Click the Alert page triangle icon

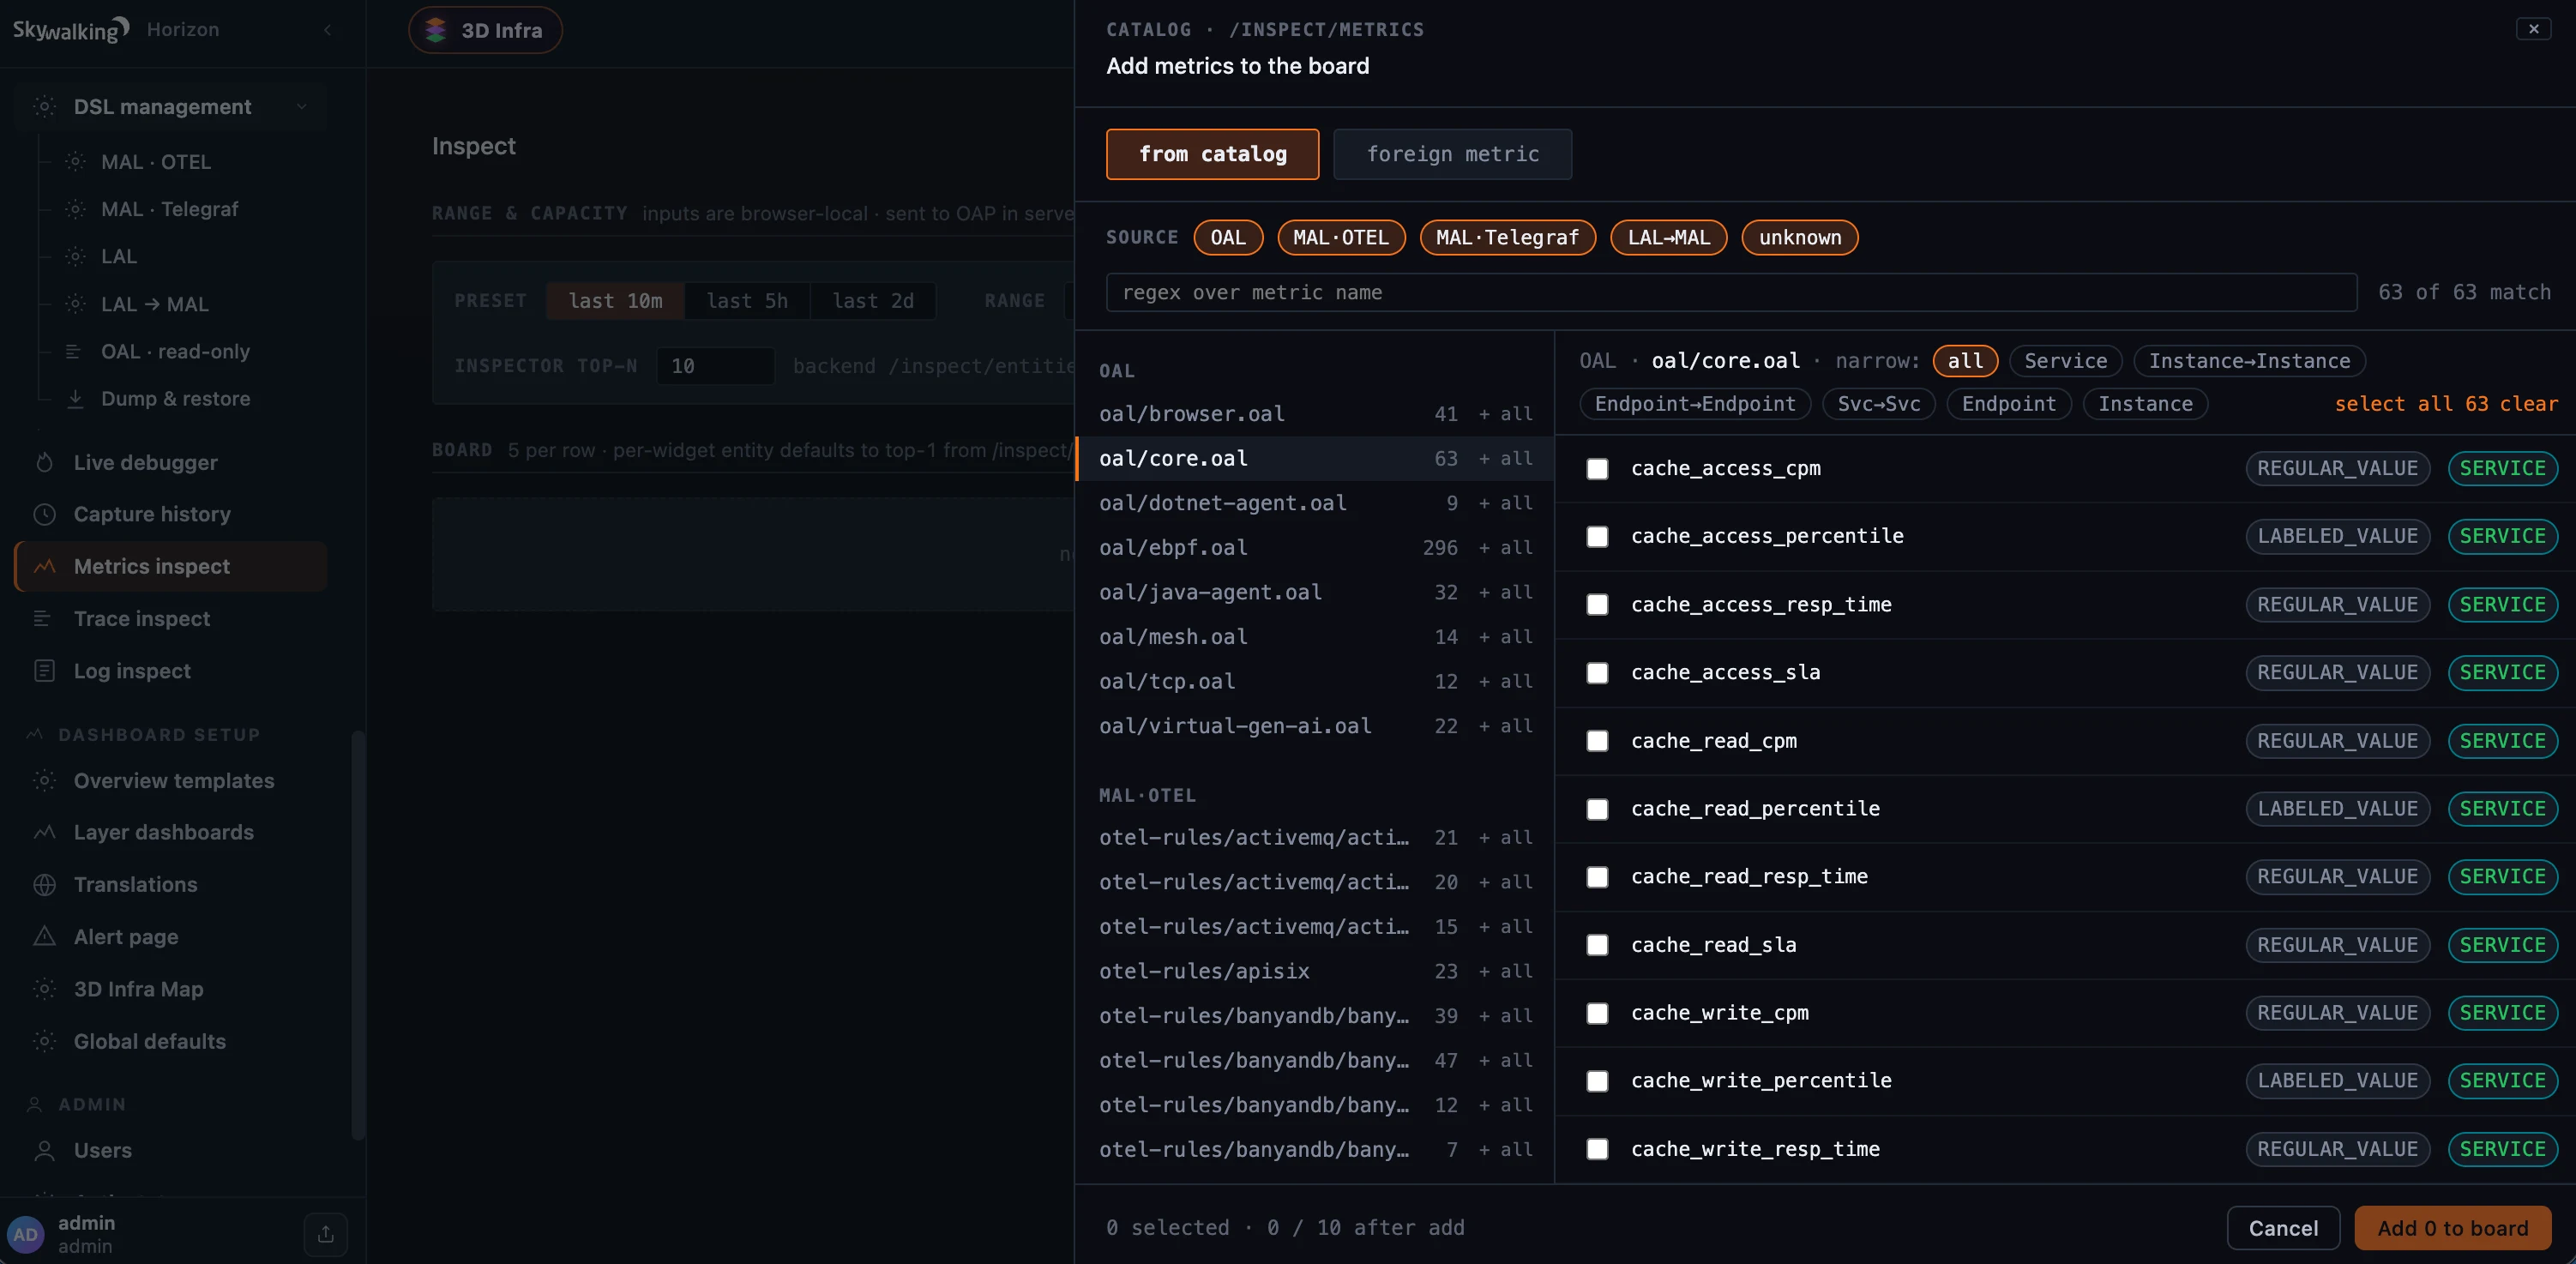coord(44,936)
